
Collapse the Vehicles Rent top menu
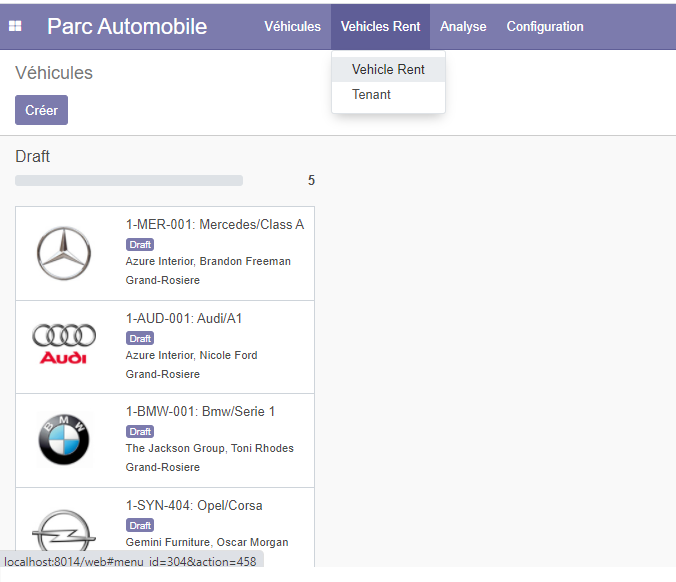380,27
